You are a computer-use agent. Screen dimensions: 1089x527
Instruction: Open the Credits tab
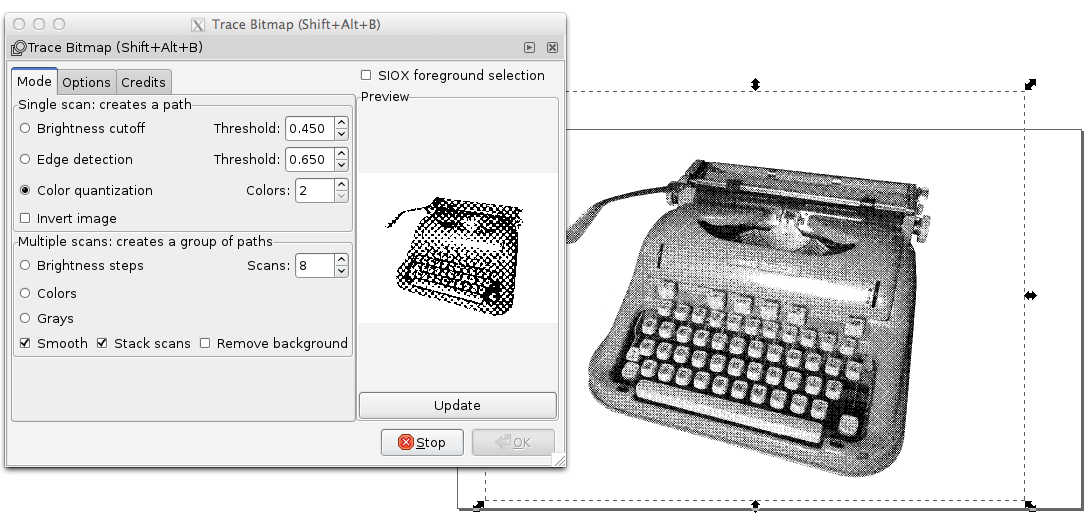pyautogui.click(x=143, y=82)
